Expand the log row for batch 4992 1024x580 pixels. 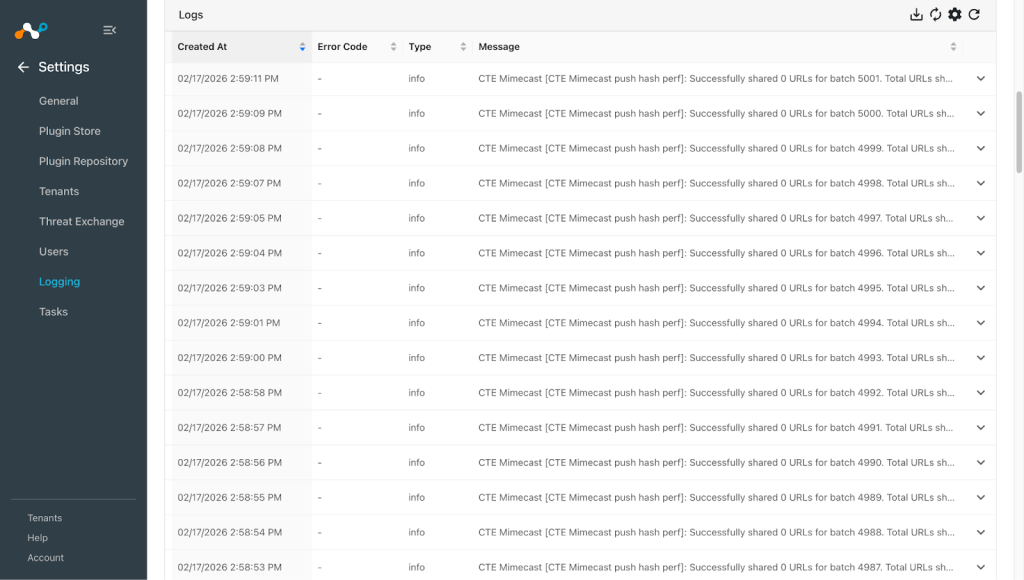click(x=980, y=393)
